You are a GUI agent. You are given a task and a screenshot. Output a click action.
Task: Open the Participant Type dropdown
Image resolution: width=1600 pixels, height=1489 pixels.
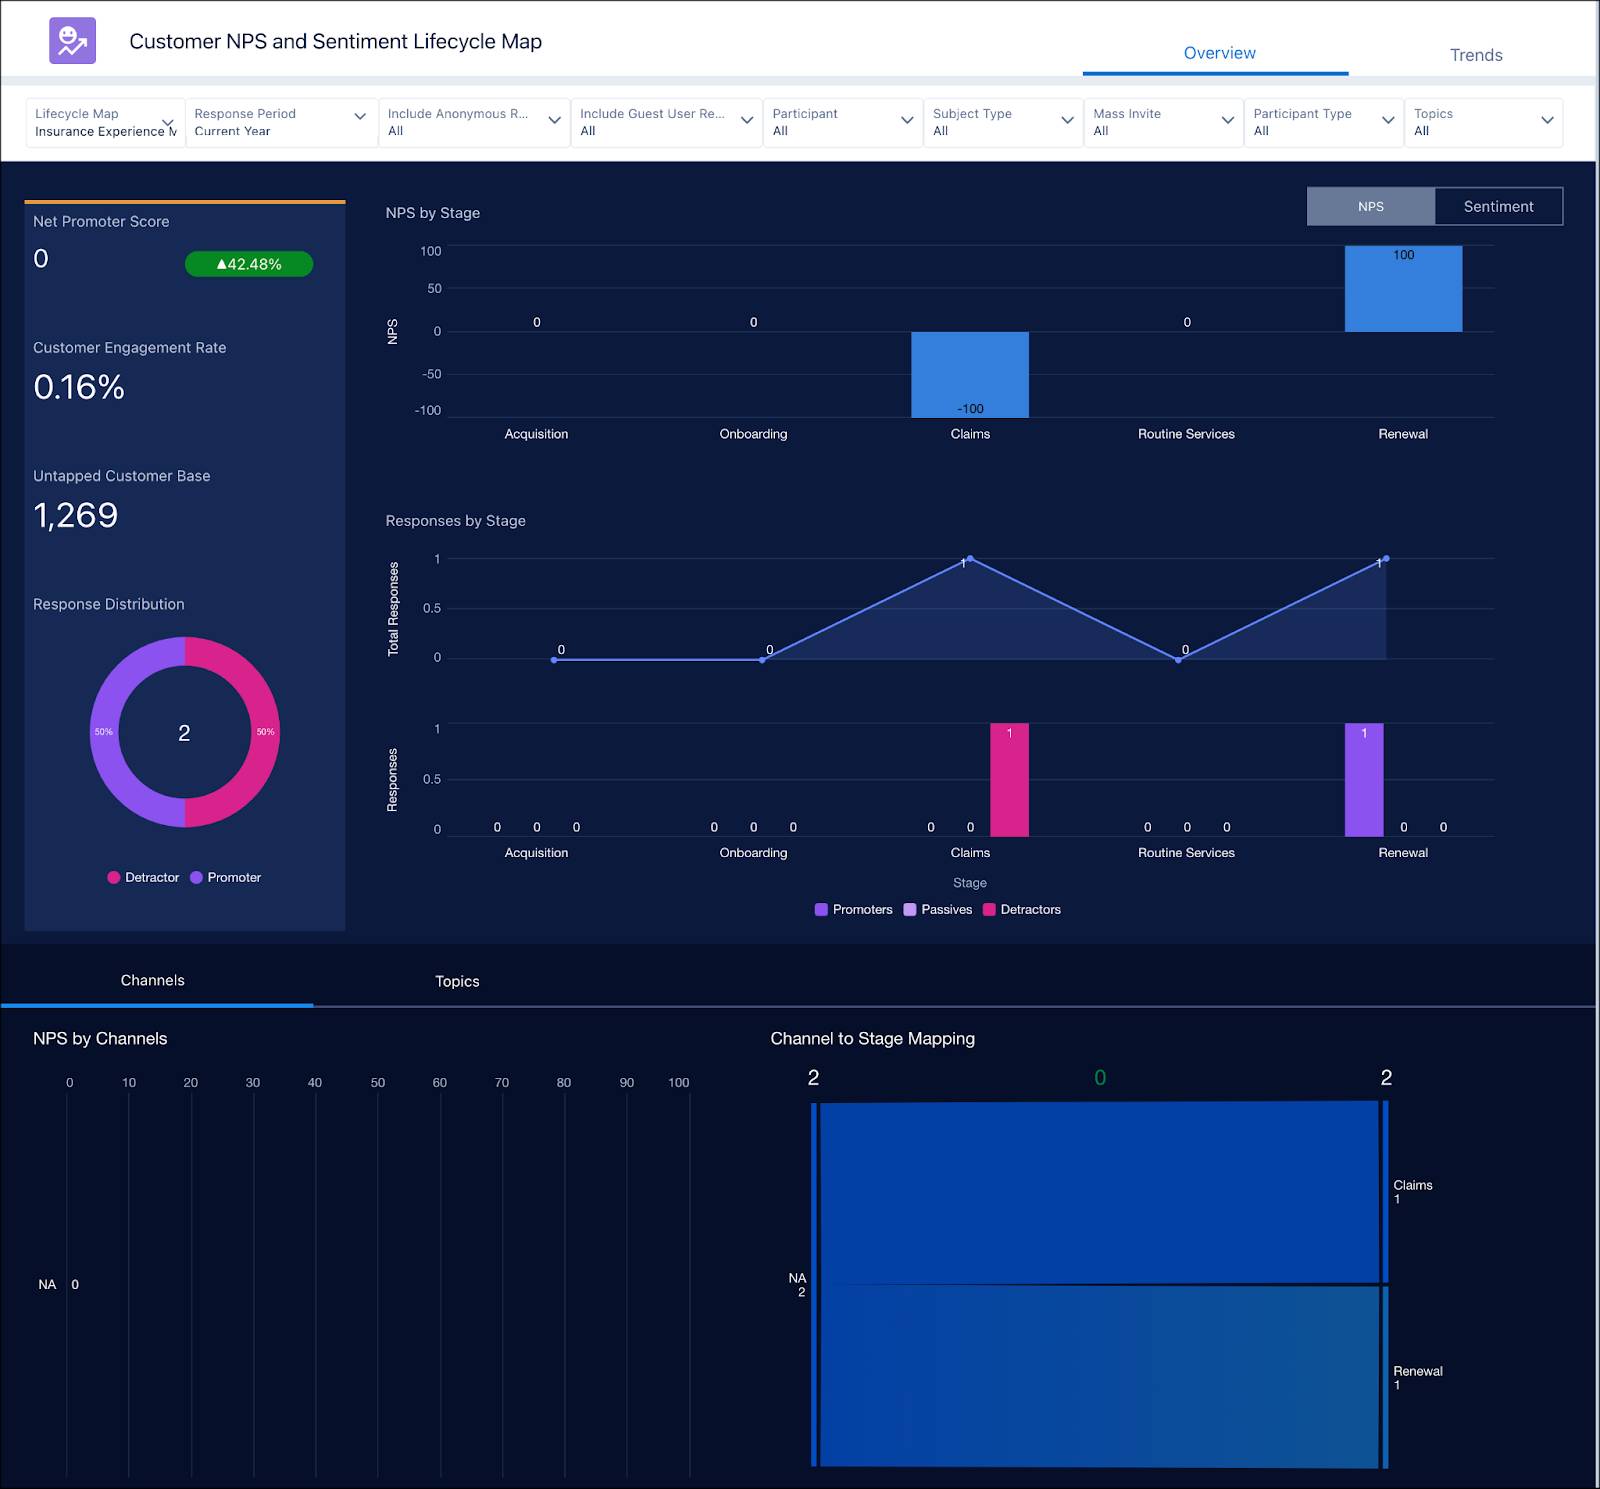1324,122
